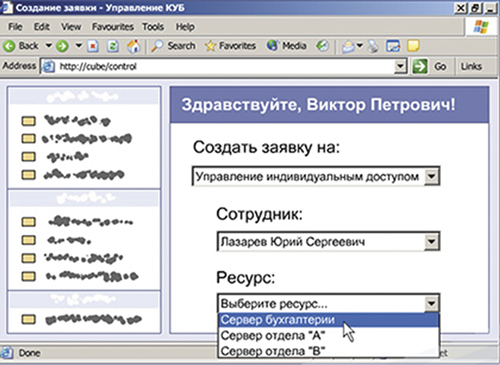Select 'Сервер бухгалтерии' from the list
Viewport: 500px width, 365px height.
tap(328, 320)
